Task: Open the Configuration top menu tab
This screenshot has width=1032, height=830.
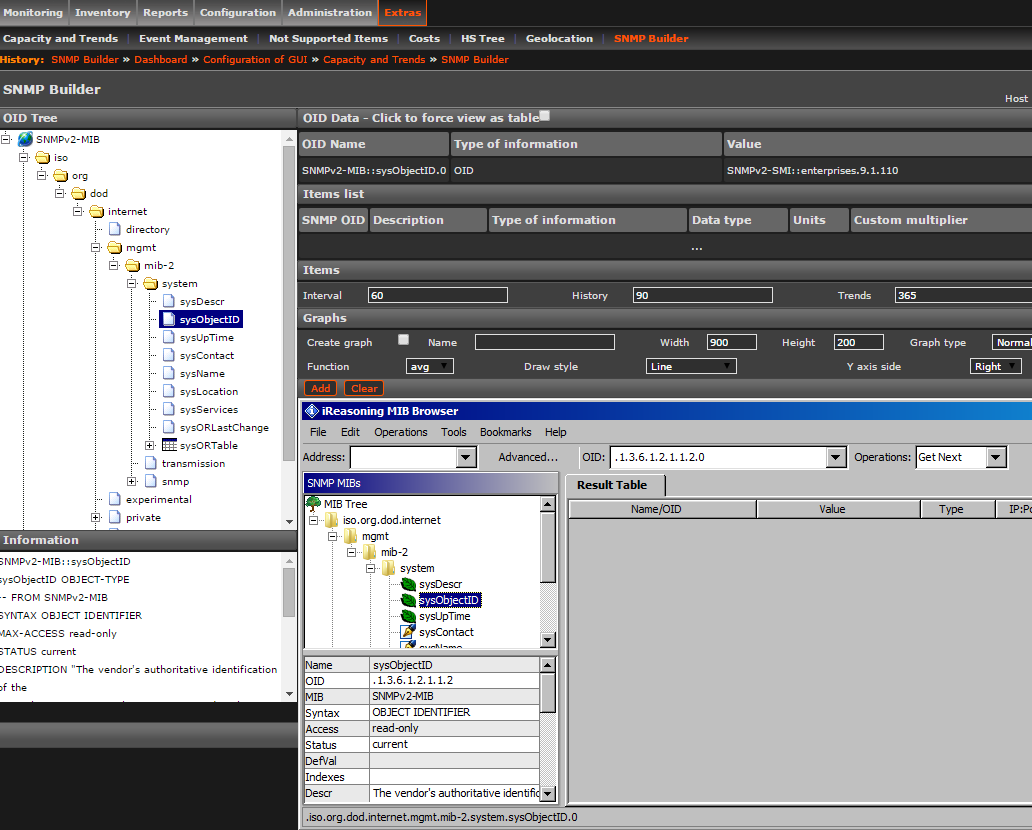Action: (x=238, y=13)
